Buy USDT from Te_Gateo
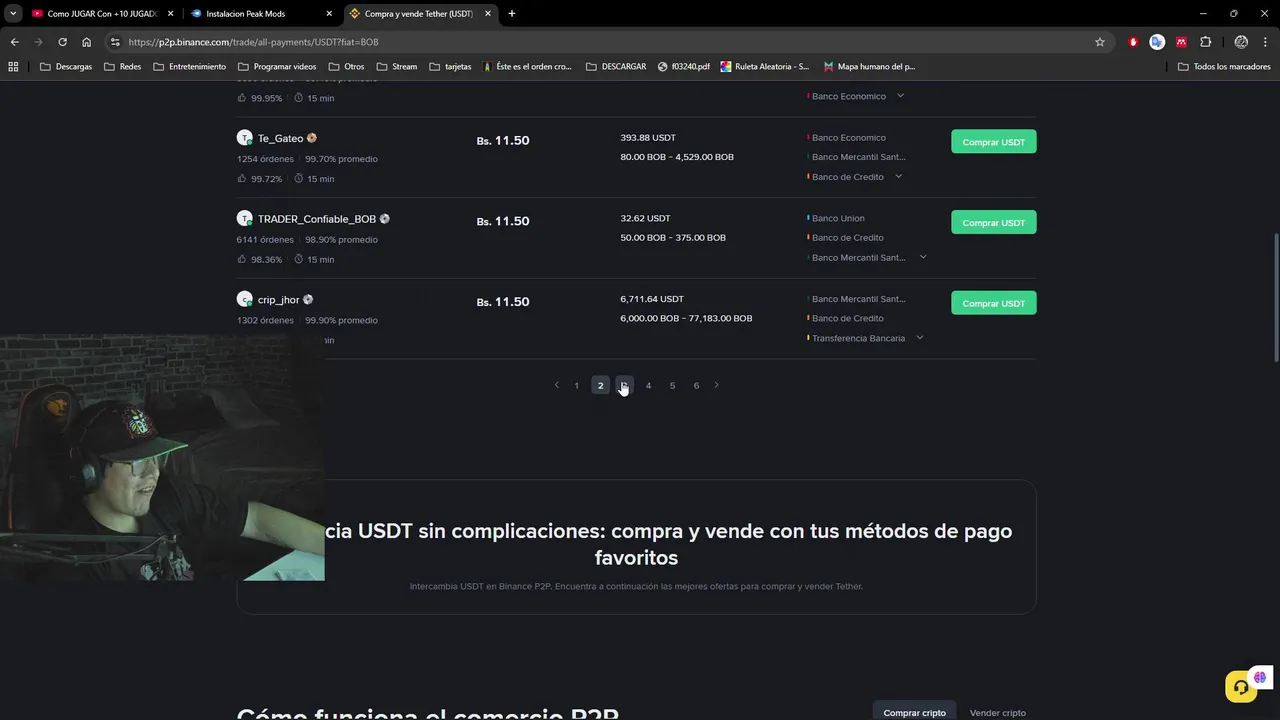 coord(993,142)
